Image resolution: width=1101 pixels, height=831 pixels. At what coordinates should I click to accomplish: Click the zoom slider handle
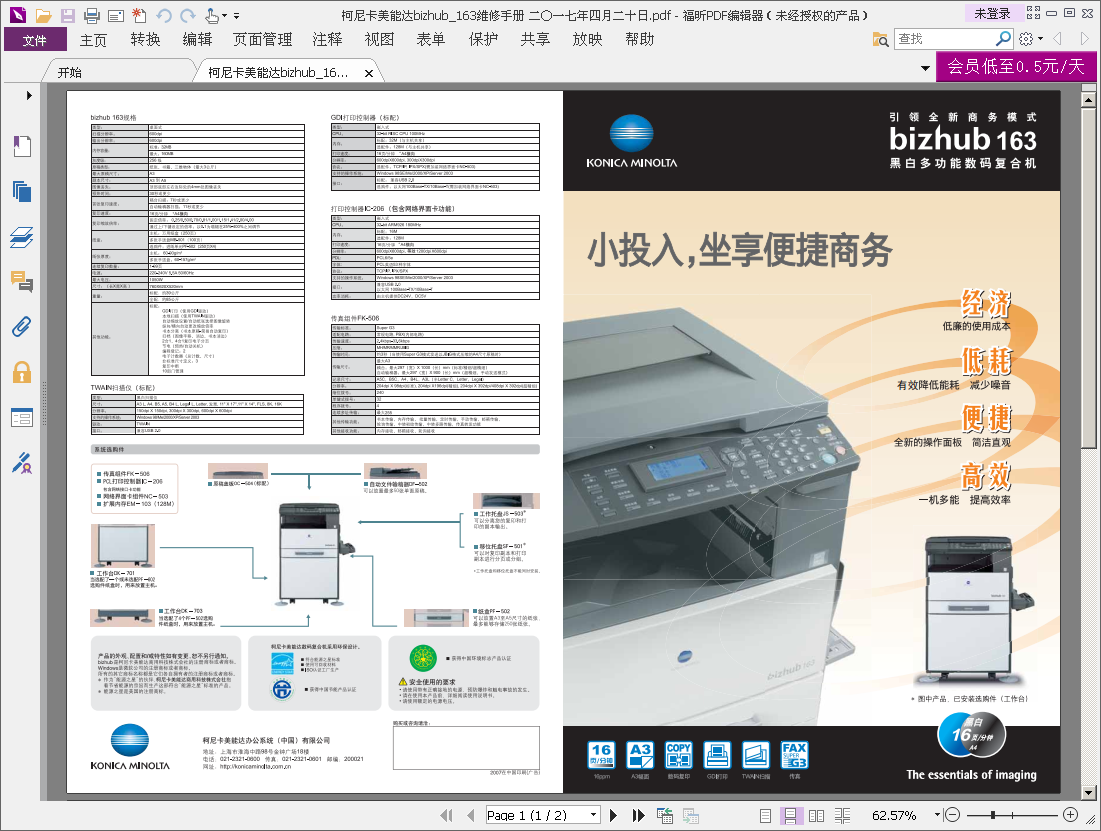click(993, 815)
